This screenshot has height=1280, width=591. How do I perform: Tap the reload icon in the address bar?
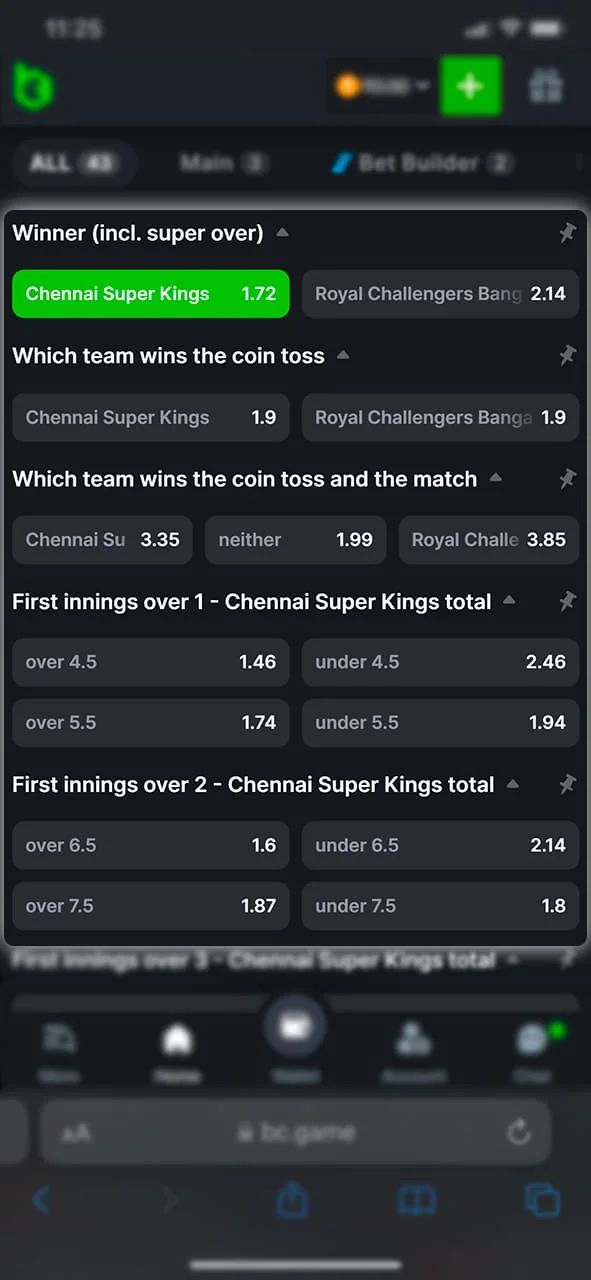(x=519, y=1132)
